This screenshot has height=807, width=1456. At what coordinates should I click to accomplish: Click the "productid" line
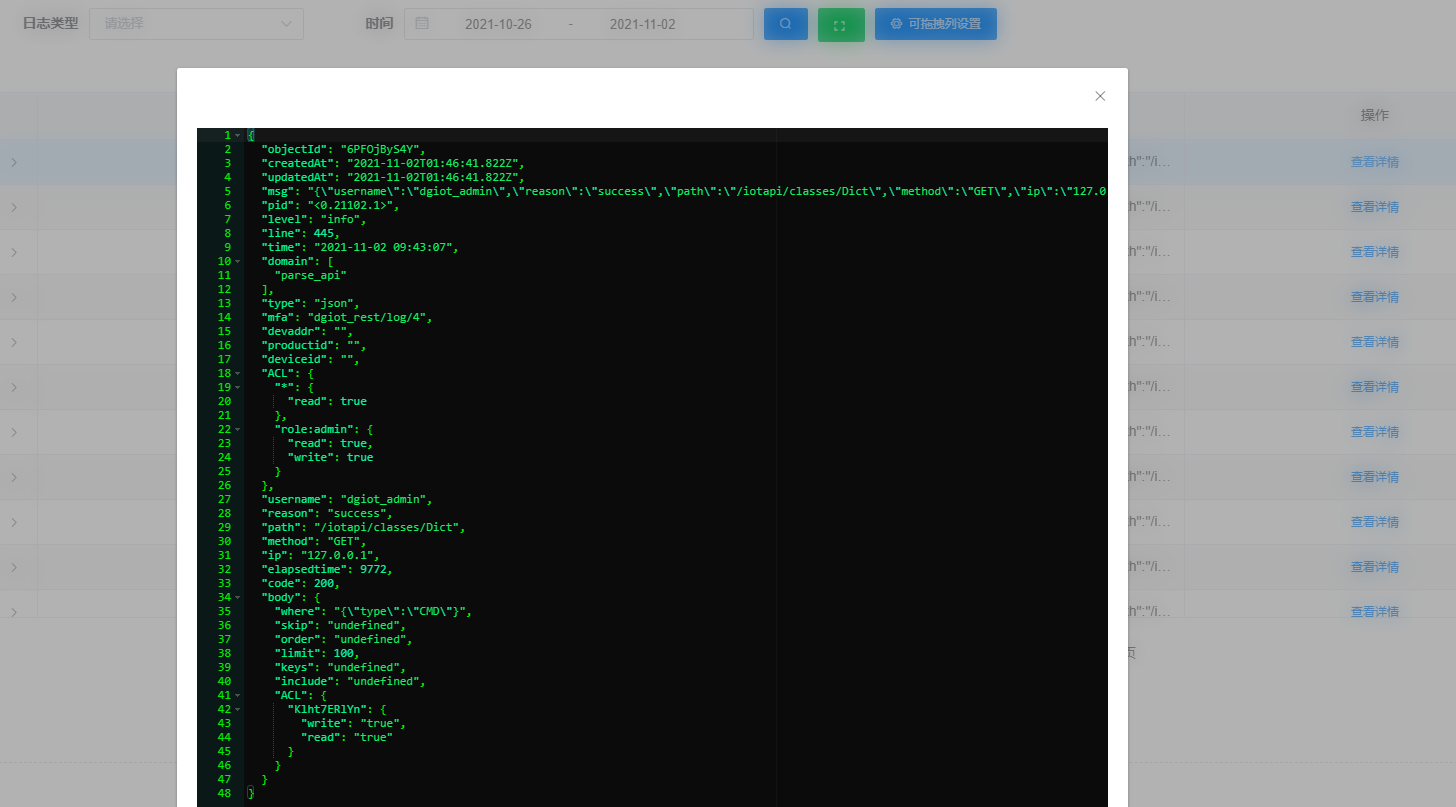[314, 345]
